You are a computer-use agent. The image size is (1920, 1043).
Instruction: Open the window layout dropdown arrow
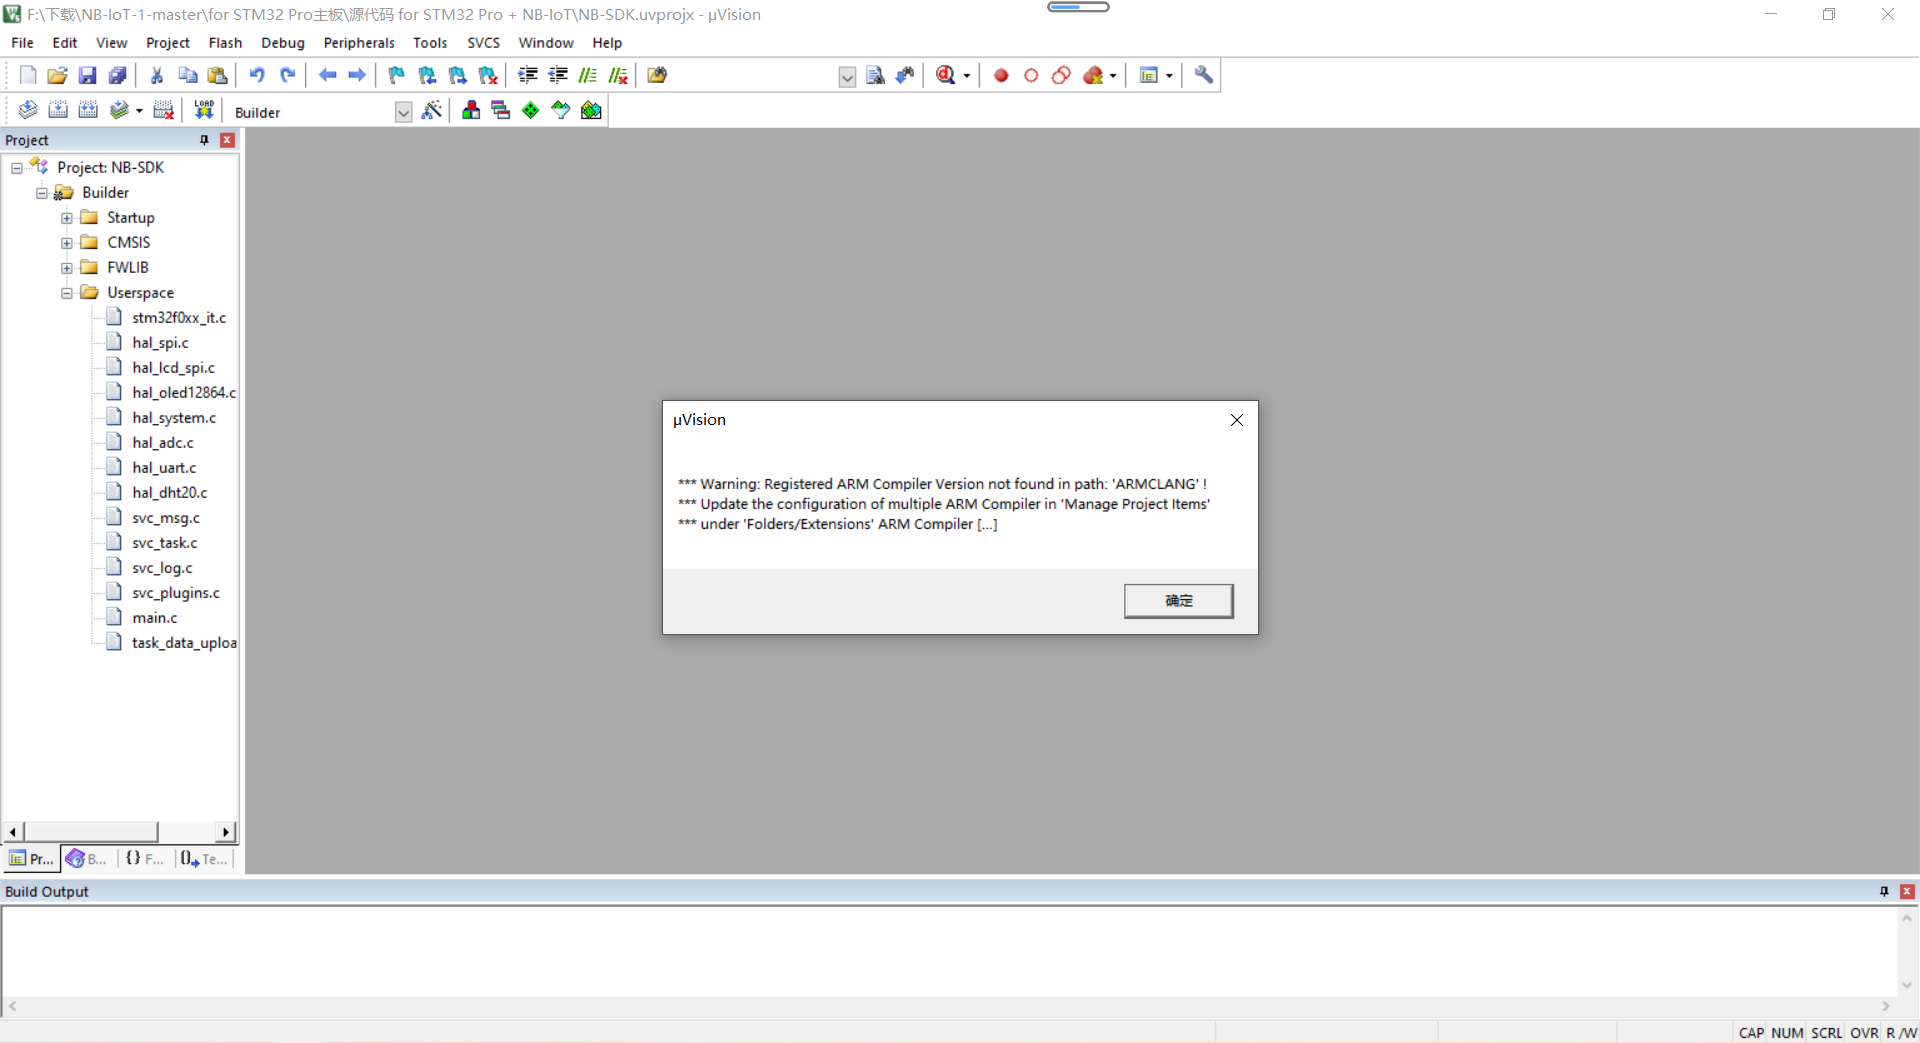point(1169,76)
